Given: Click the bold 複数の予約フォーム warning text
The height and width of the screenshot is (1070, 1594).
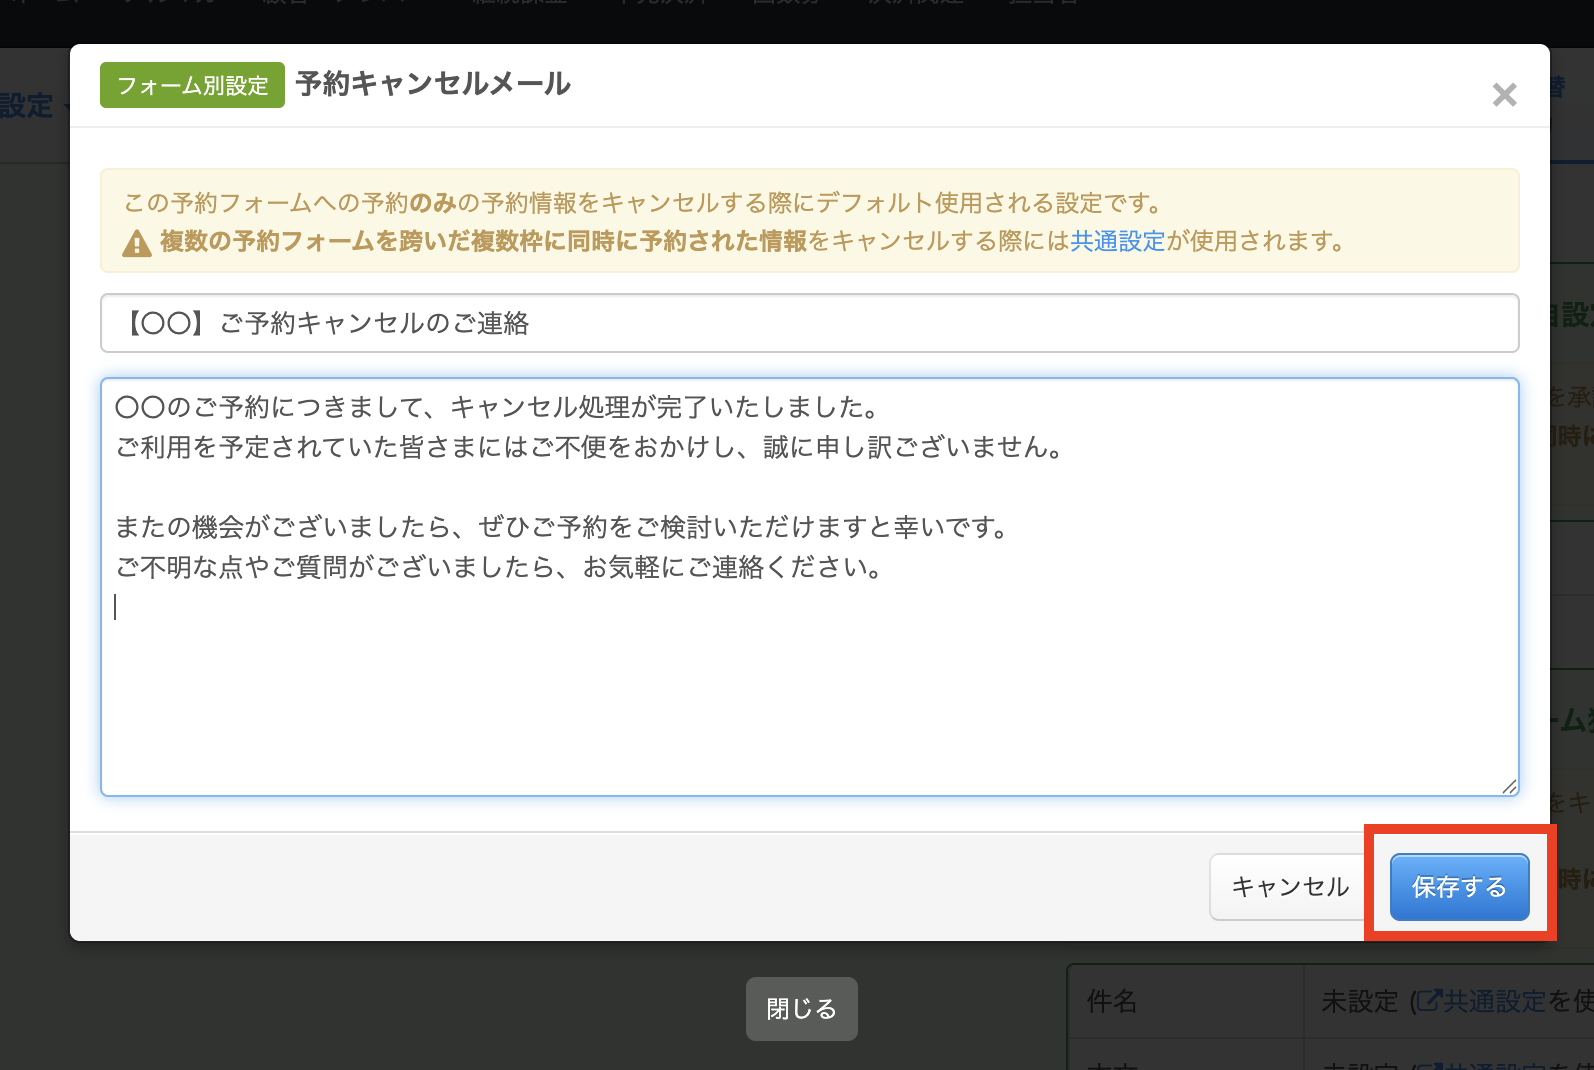Looking at the screenshot, I should click(x=484, y=241).
